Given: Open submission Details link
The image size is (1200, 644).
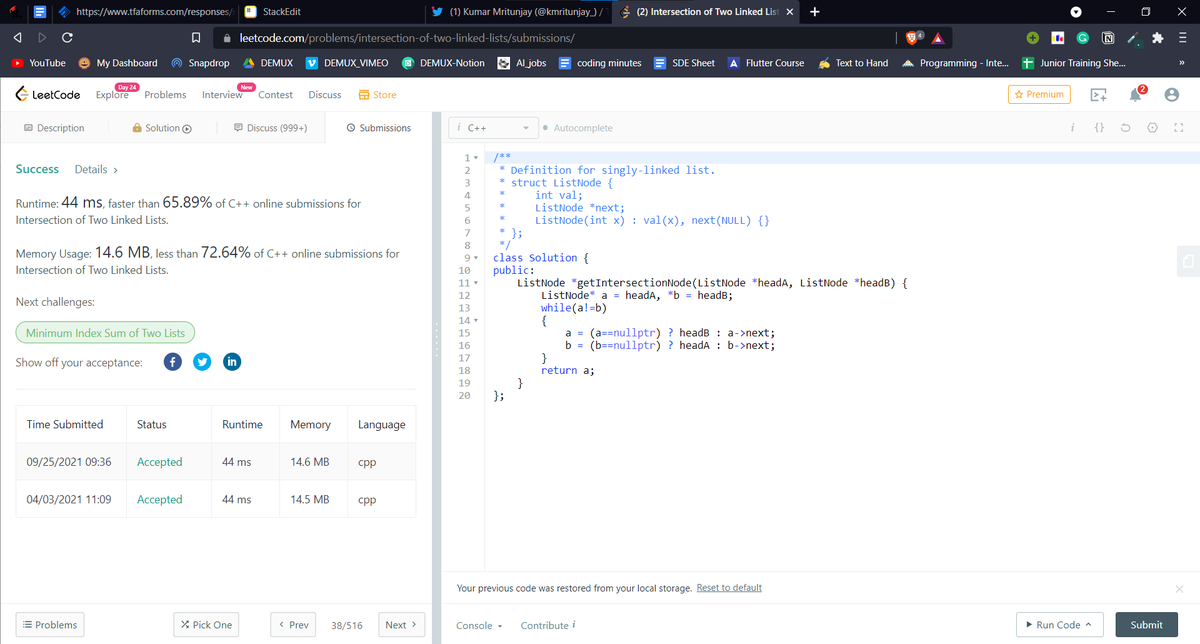Looking at the screenshot, I should point(97,170).
